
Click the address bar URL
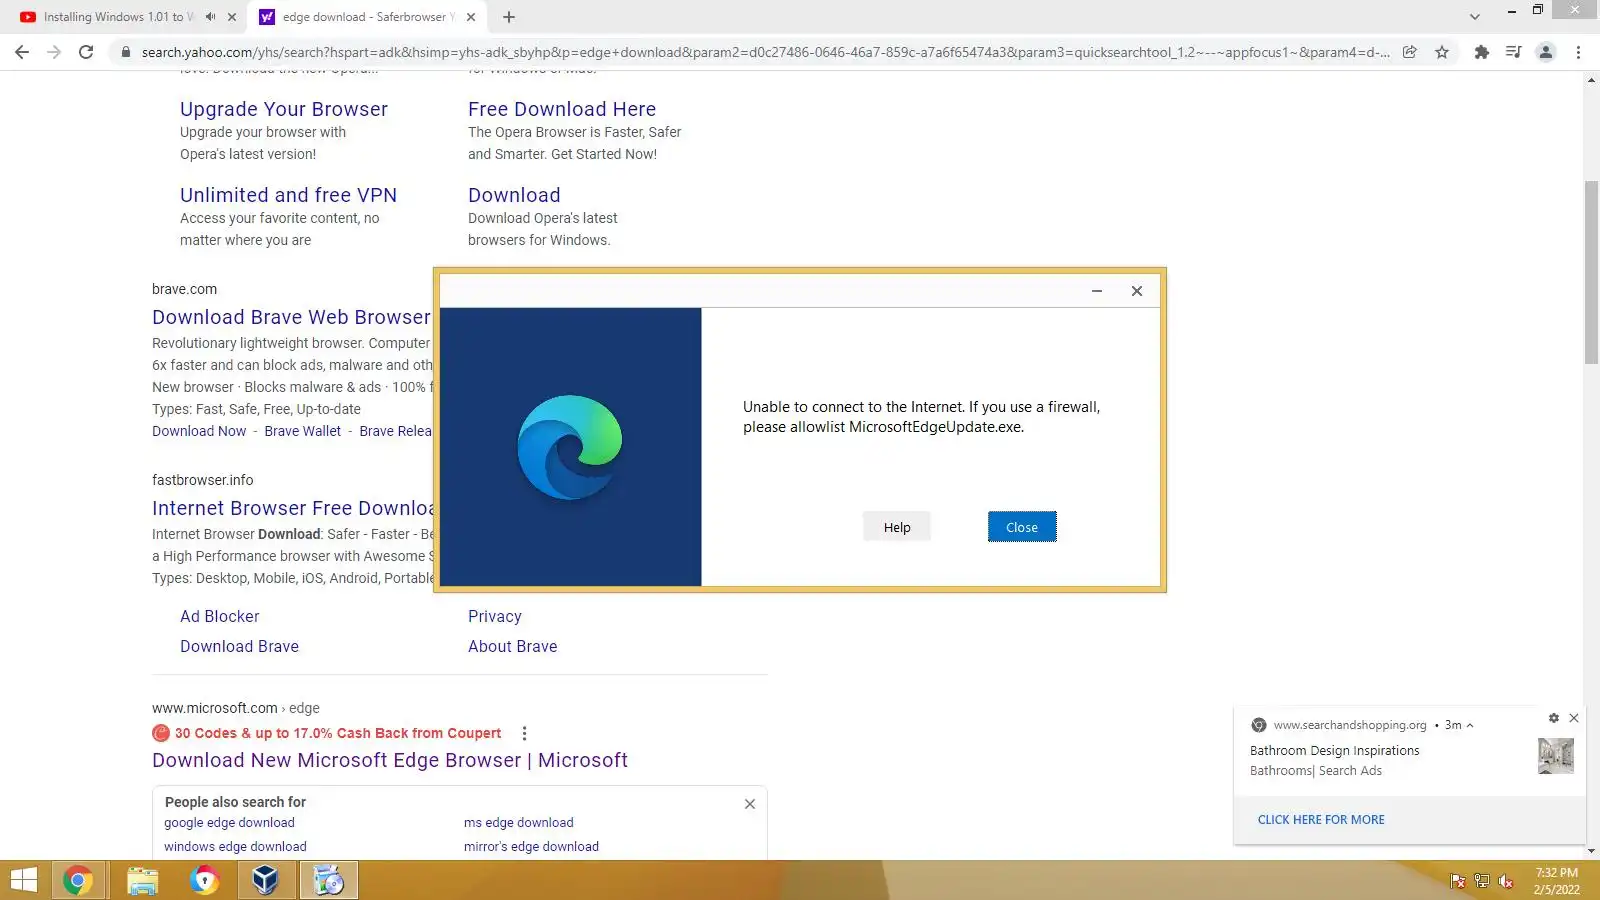pyautogui.click(x=765, y=52)
